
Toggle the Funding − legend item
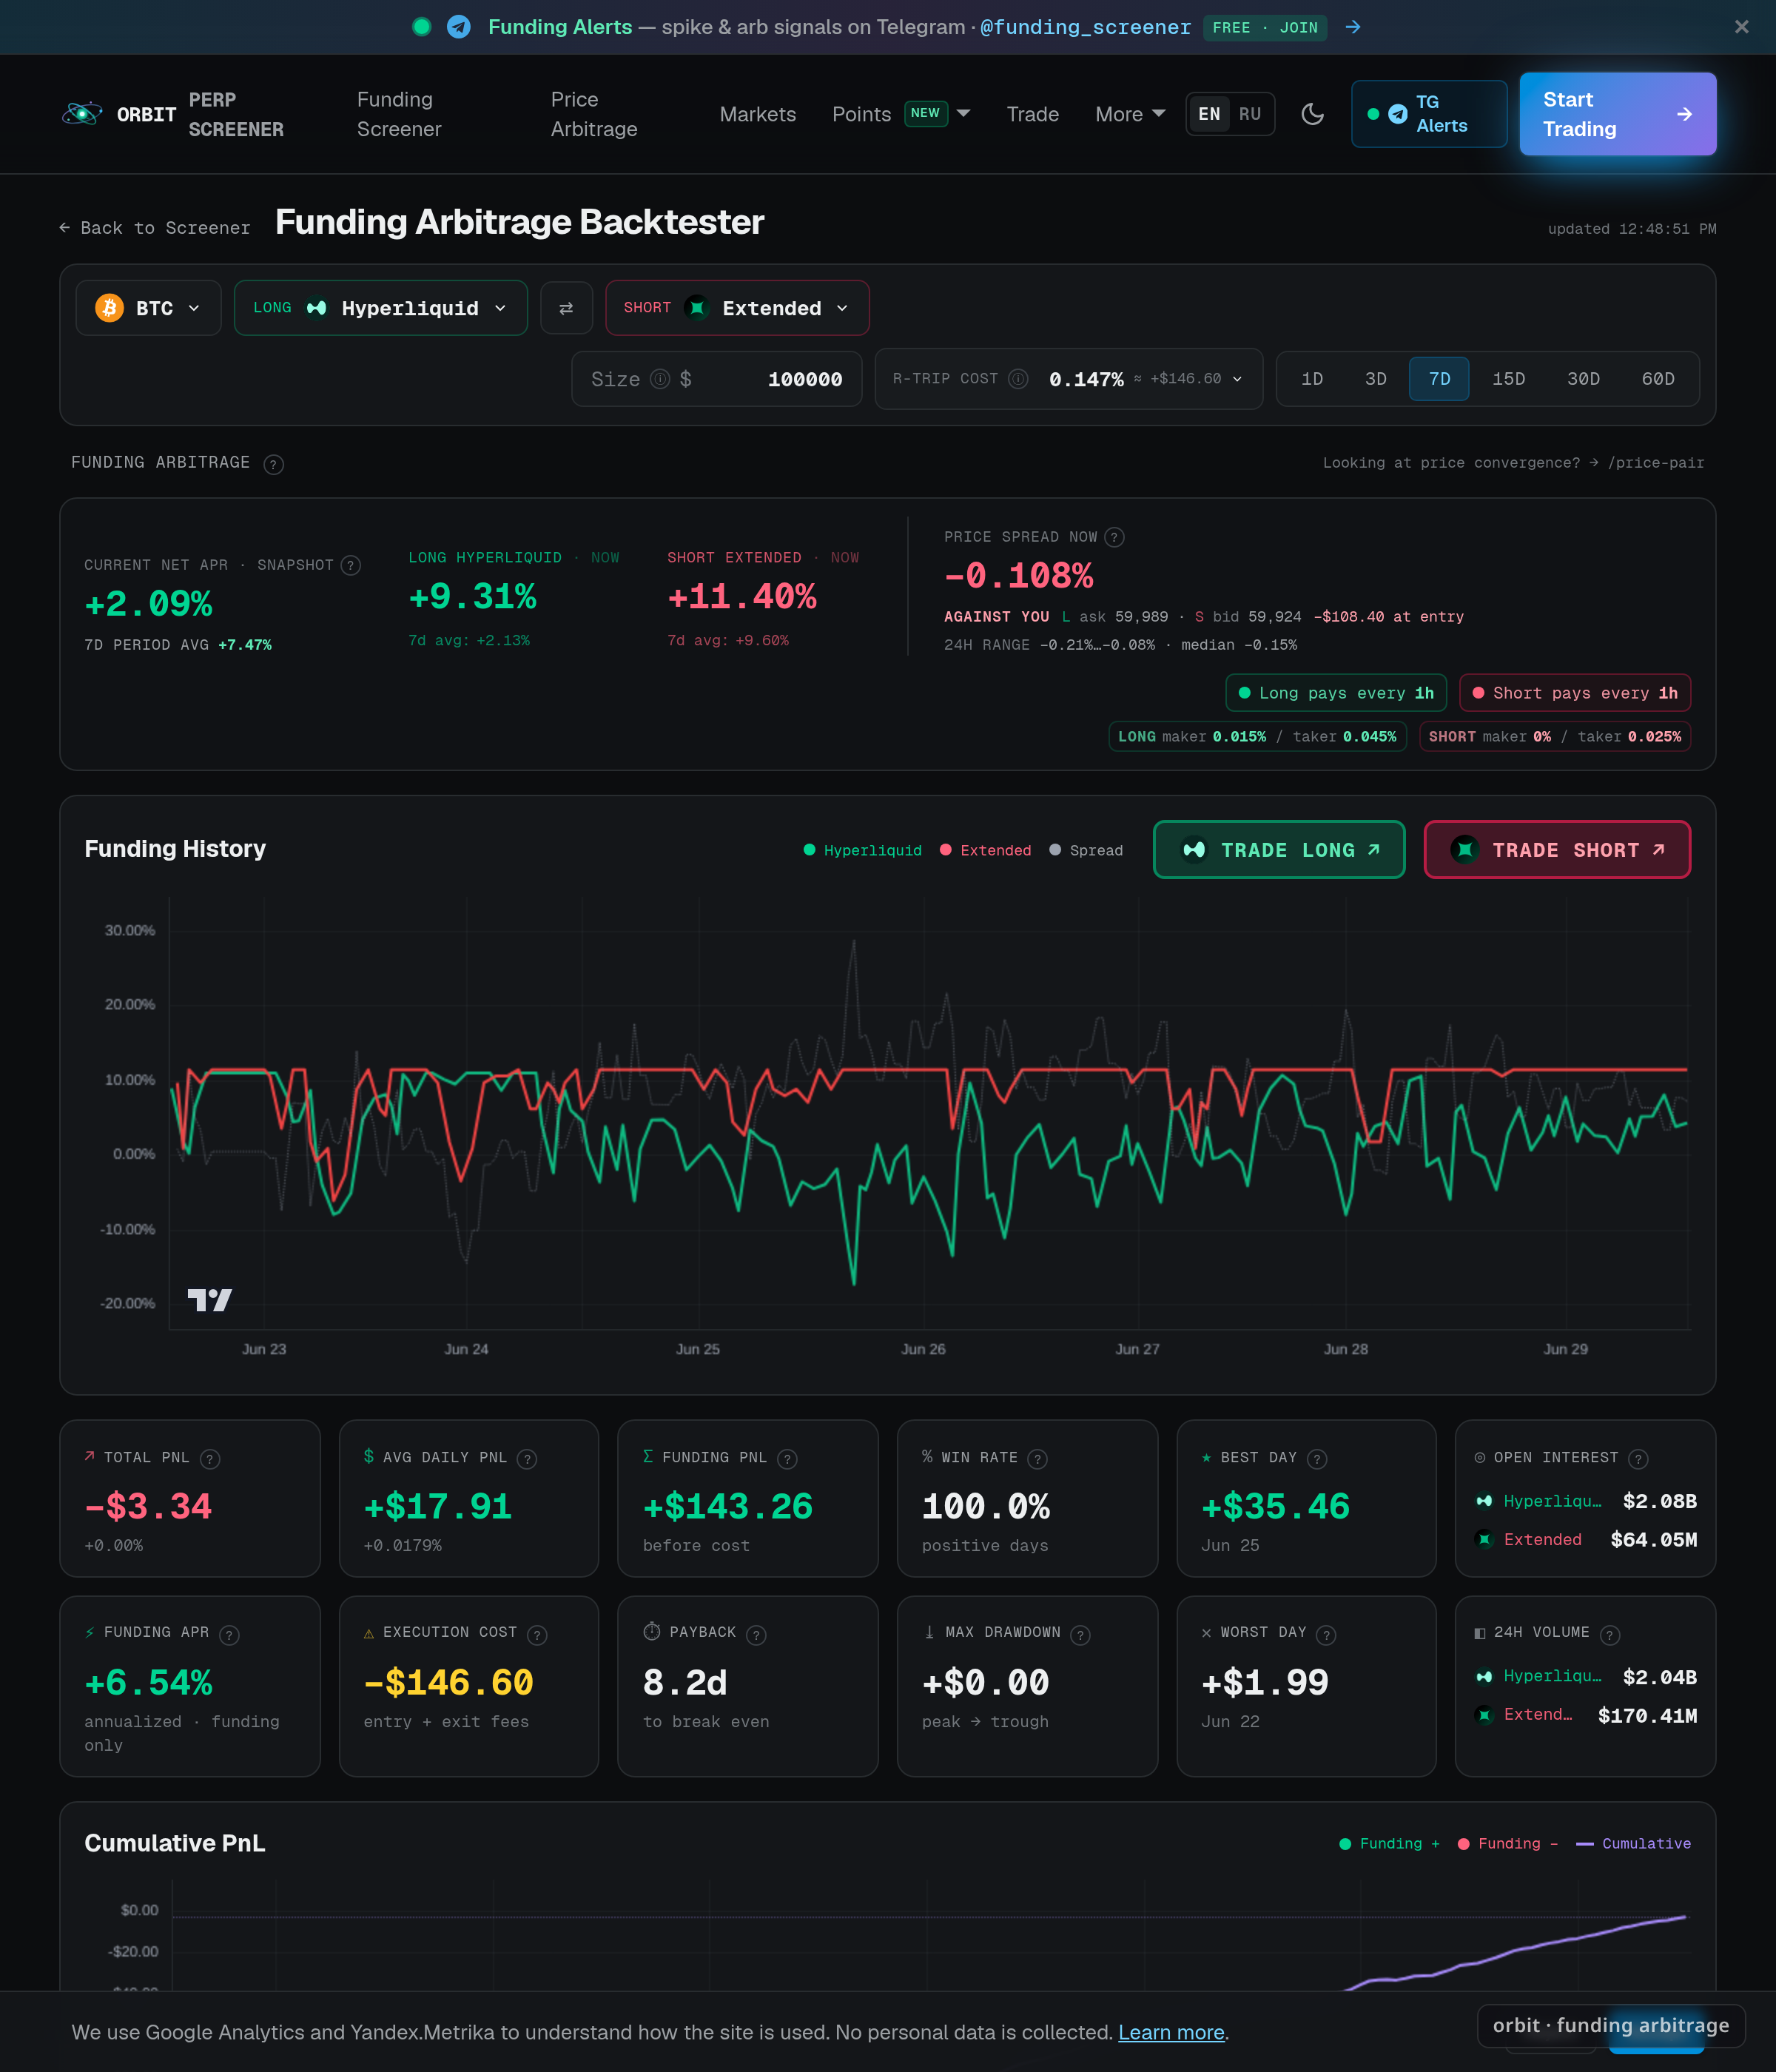click(1507, 1843)
